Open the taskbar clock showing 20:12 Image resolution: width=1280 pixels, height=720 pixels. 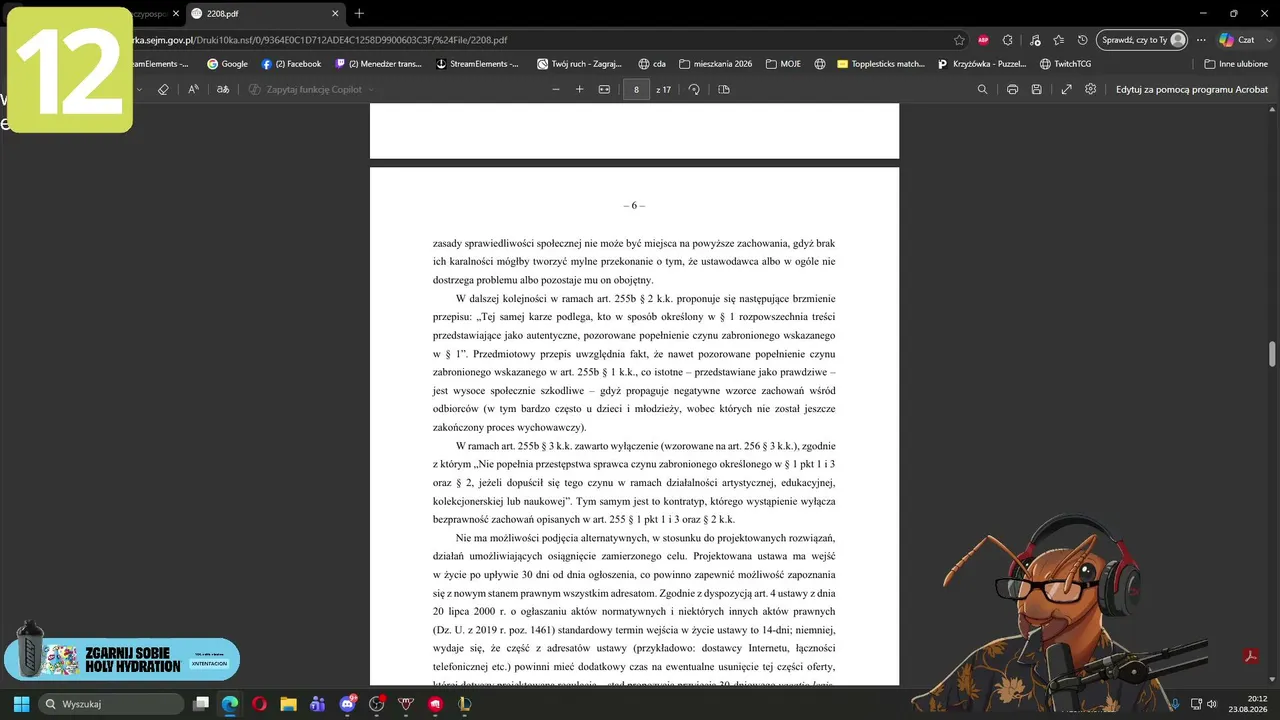pos(1248,704)
